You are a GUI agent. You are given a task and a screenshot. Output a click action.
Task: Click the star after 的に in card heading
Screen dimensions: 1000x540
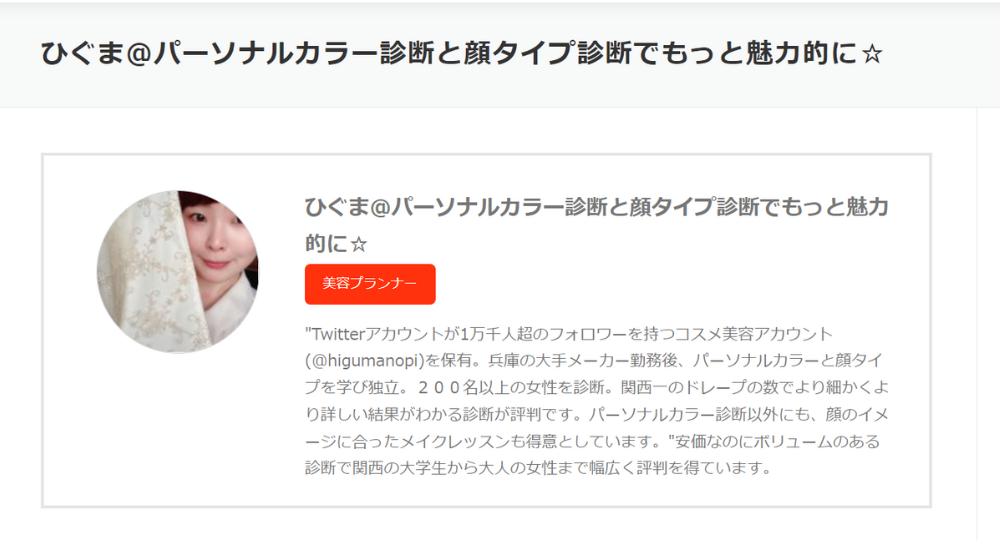coord(359,244)
